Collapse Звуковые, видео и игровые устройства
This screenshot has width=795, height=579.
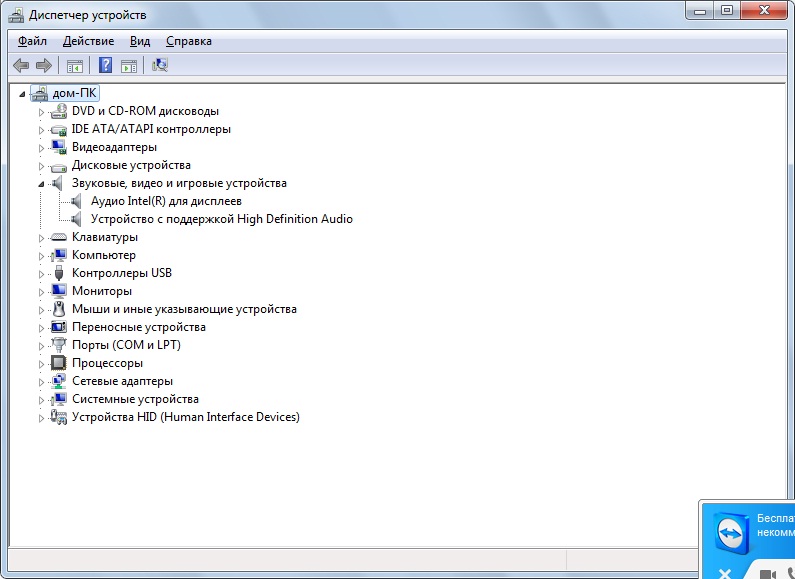click(41, 184)
